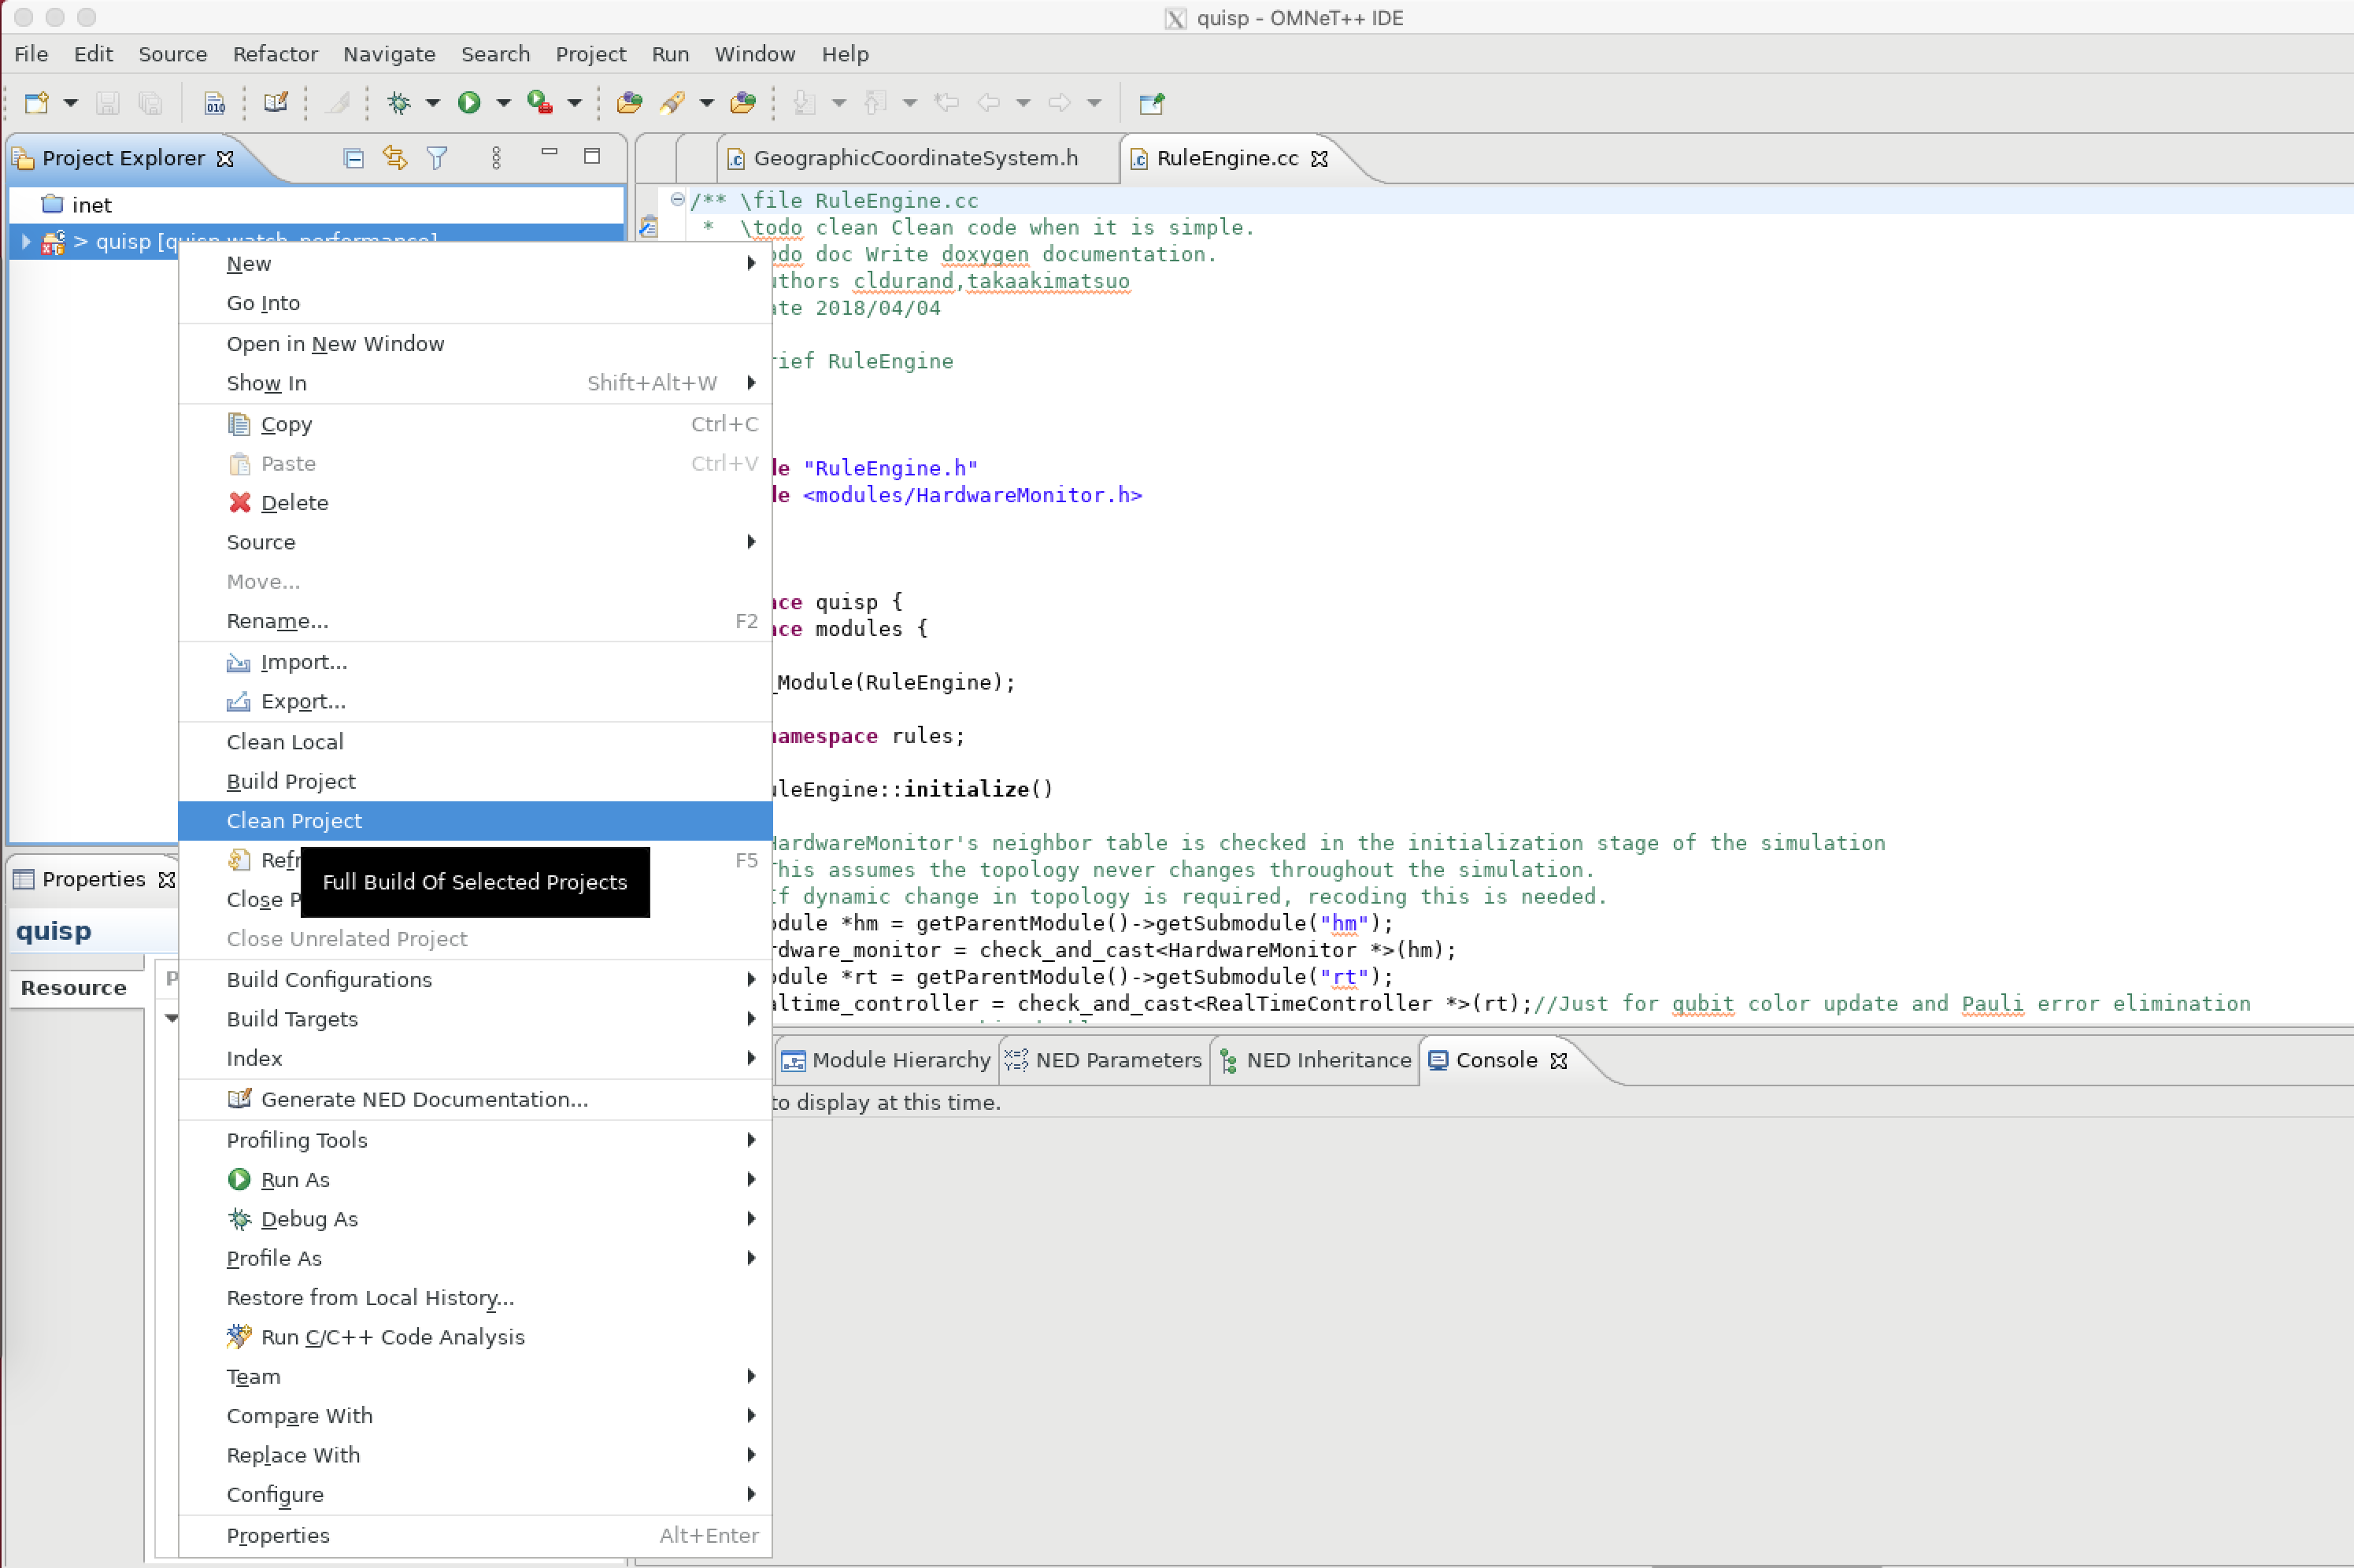The height and width of the screenshot is (1568, 2354).
Task: Open the Run dropdown arrow
Action: click(501, 103)
